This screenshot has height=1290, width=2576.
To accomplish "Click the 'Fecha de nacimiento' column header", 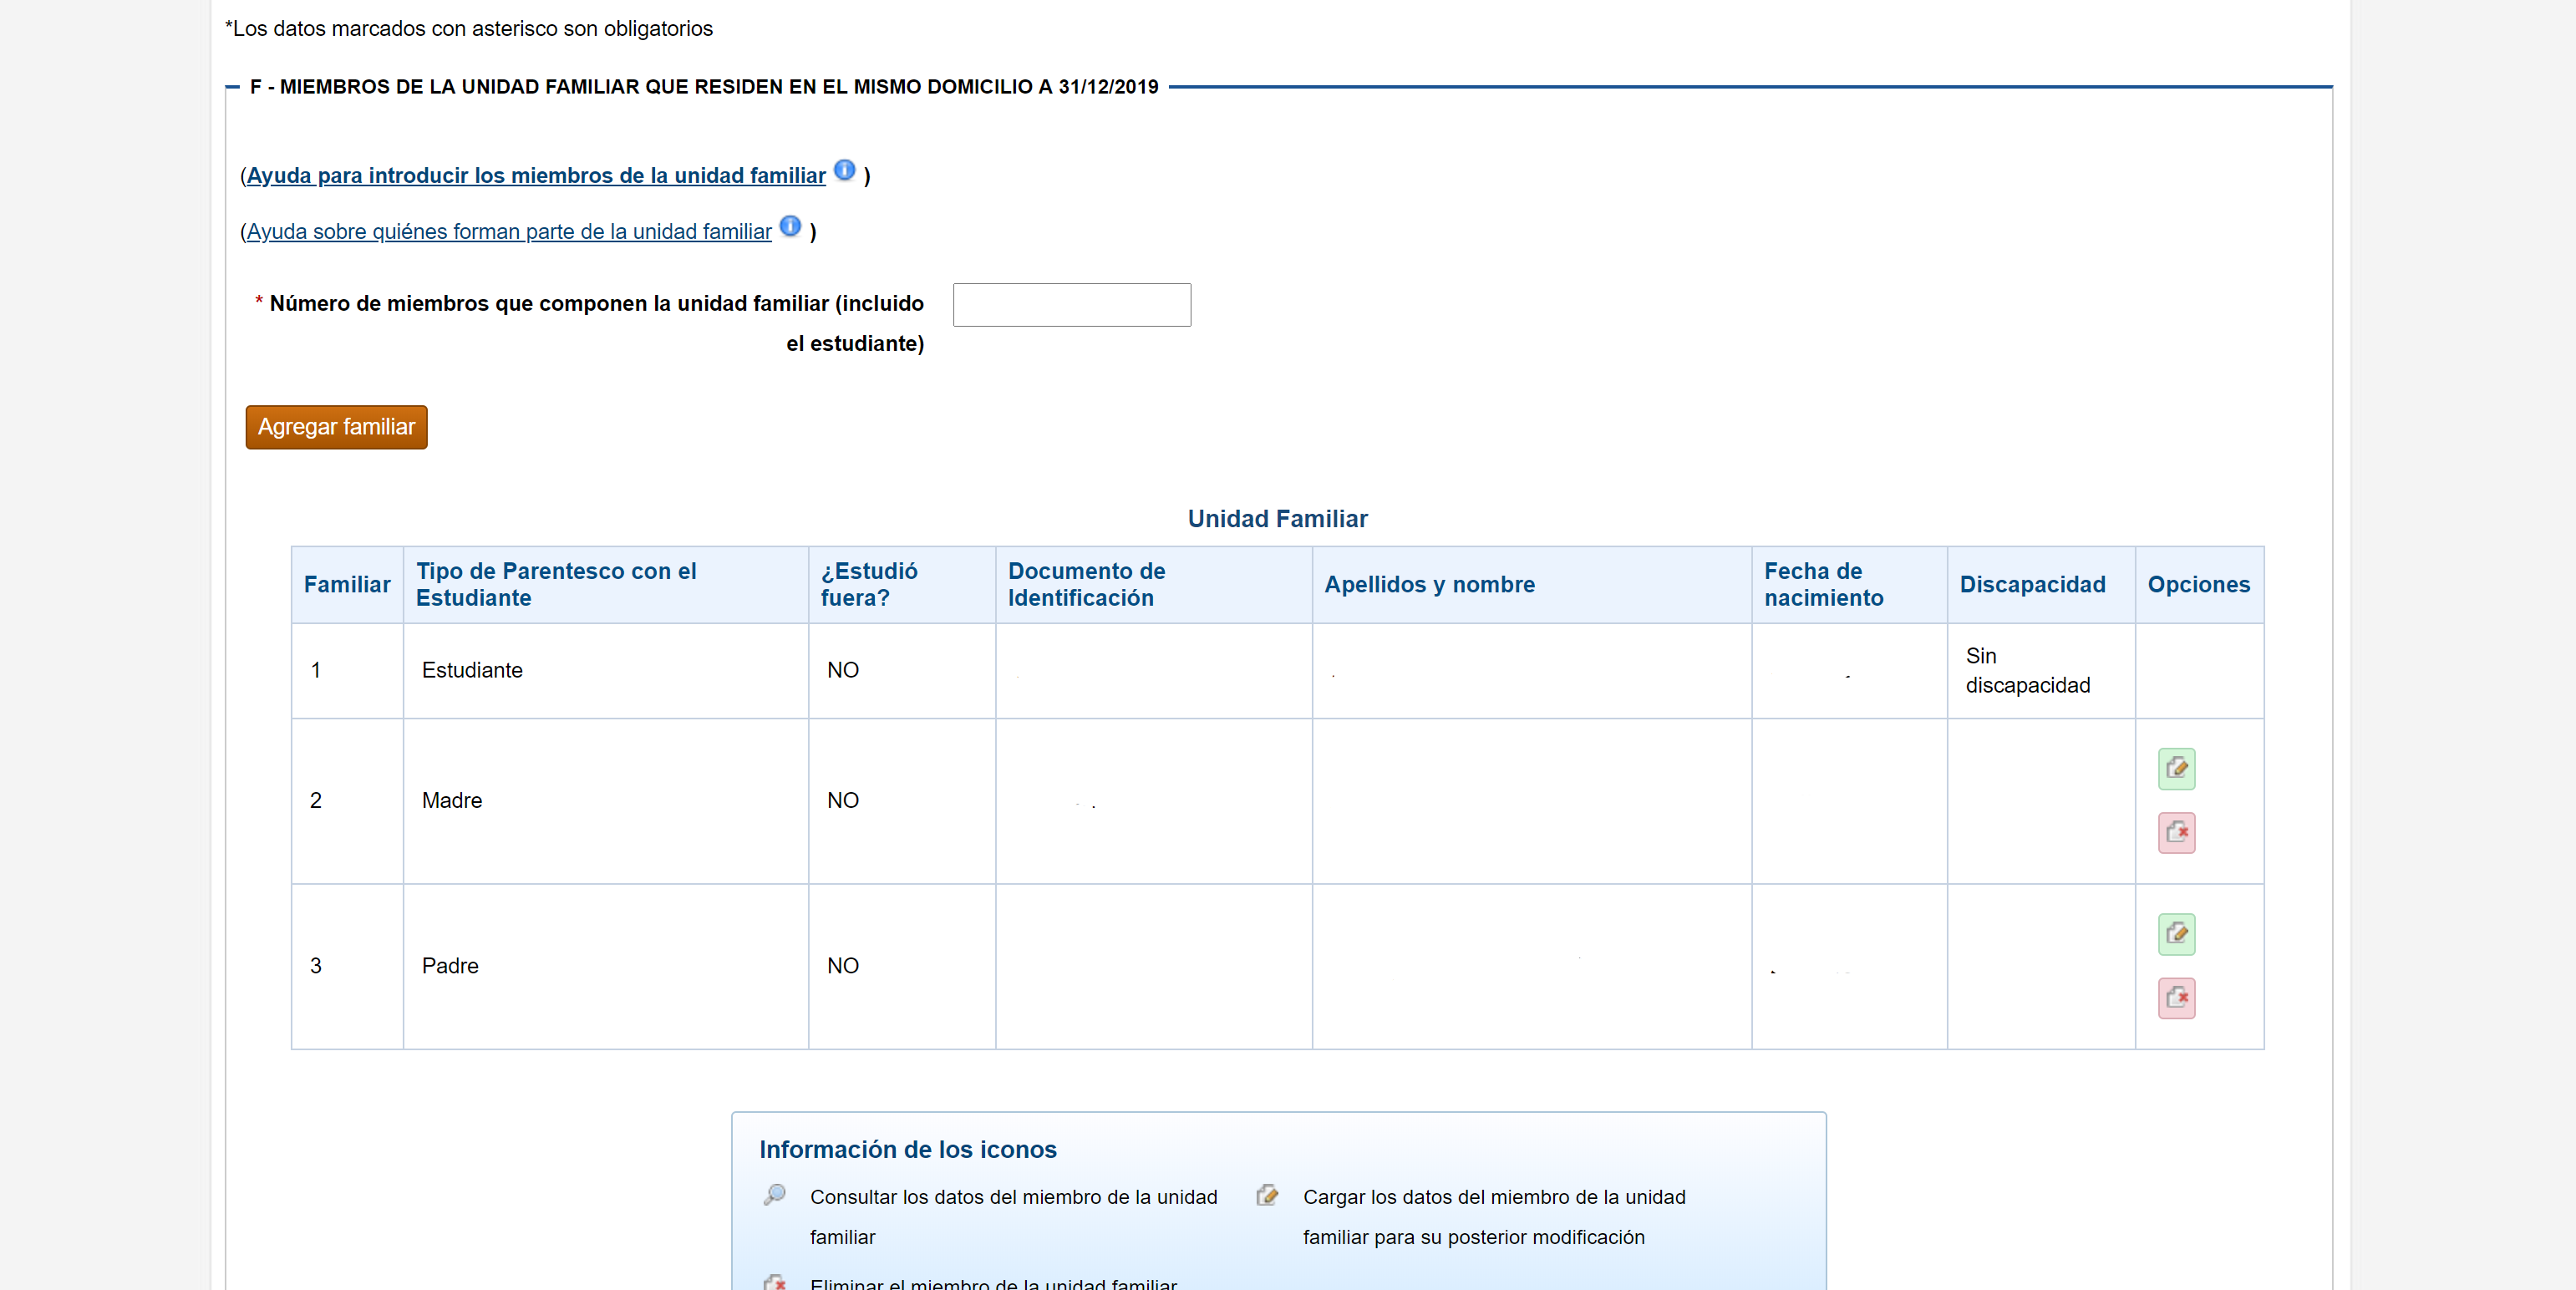I will (1848, 584).
